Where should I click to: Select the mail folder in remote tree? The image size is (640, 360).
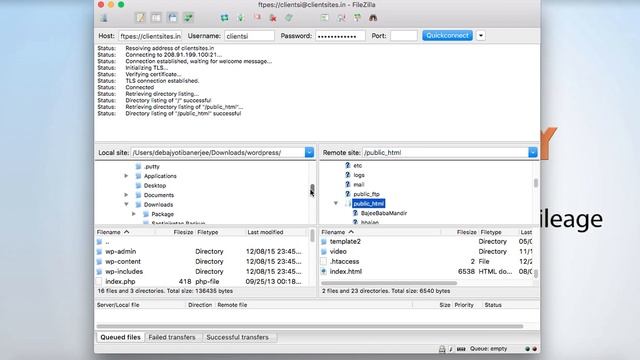tap(359, 184)
